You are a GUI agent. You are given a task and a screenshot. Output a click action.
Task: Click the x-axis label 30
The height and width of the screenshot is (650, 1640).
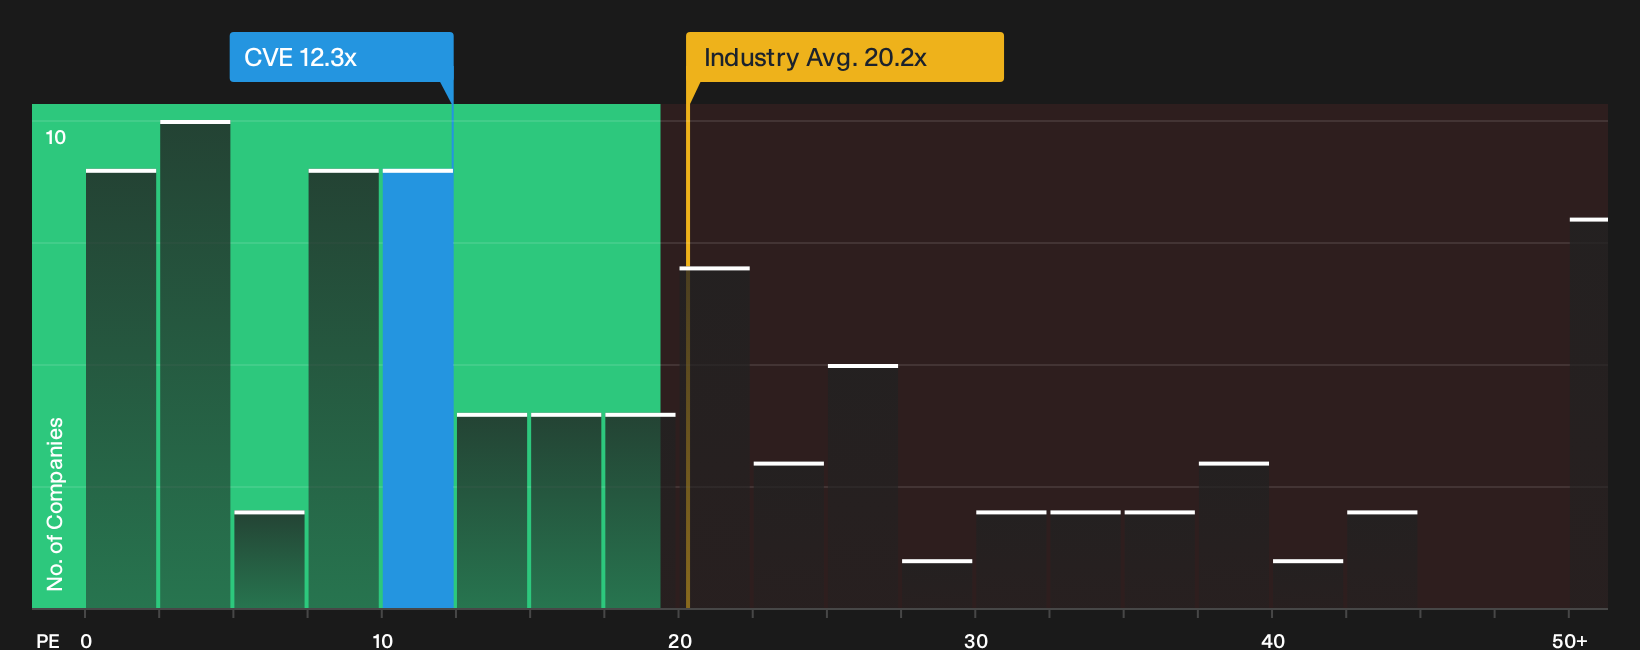pyautogui.click(x=976, y=640)
